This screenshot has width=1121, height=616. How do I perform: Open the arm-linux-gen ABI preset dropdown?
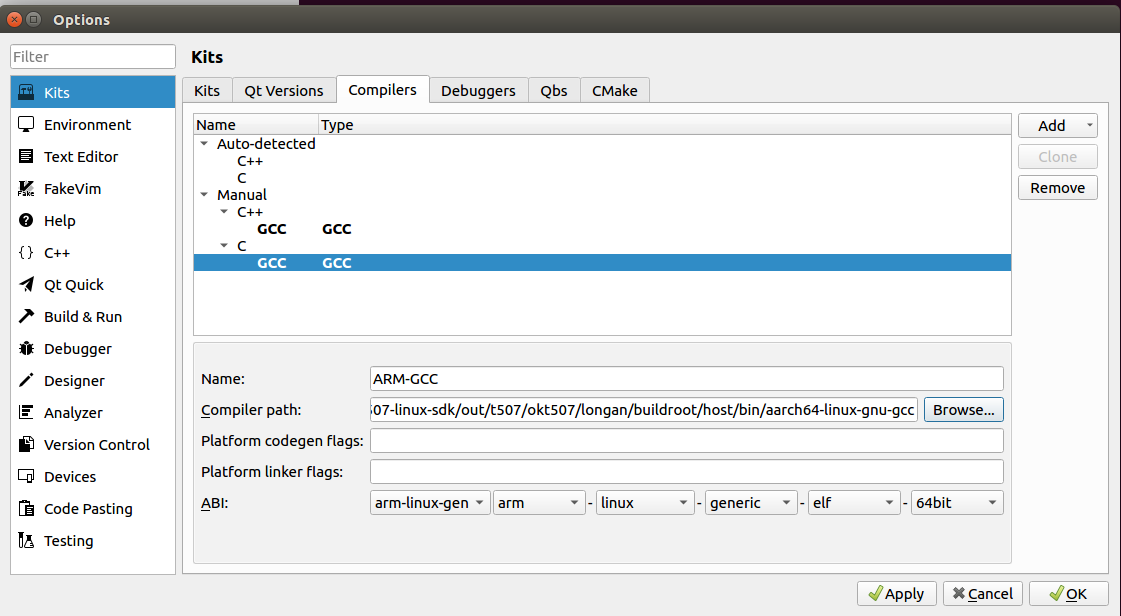[x=430, y=502]
